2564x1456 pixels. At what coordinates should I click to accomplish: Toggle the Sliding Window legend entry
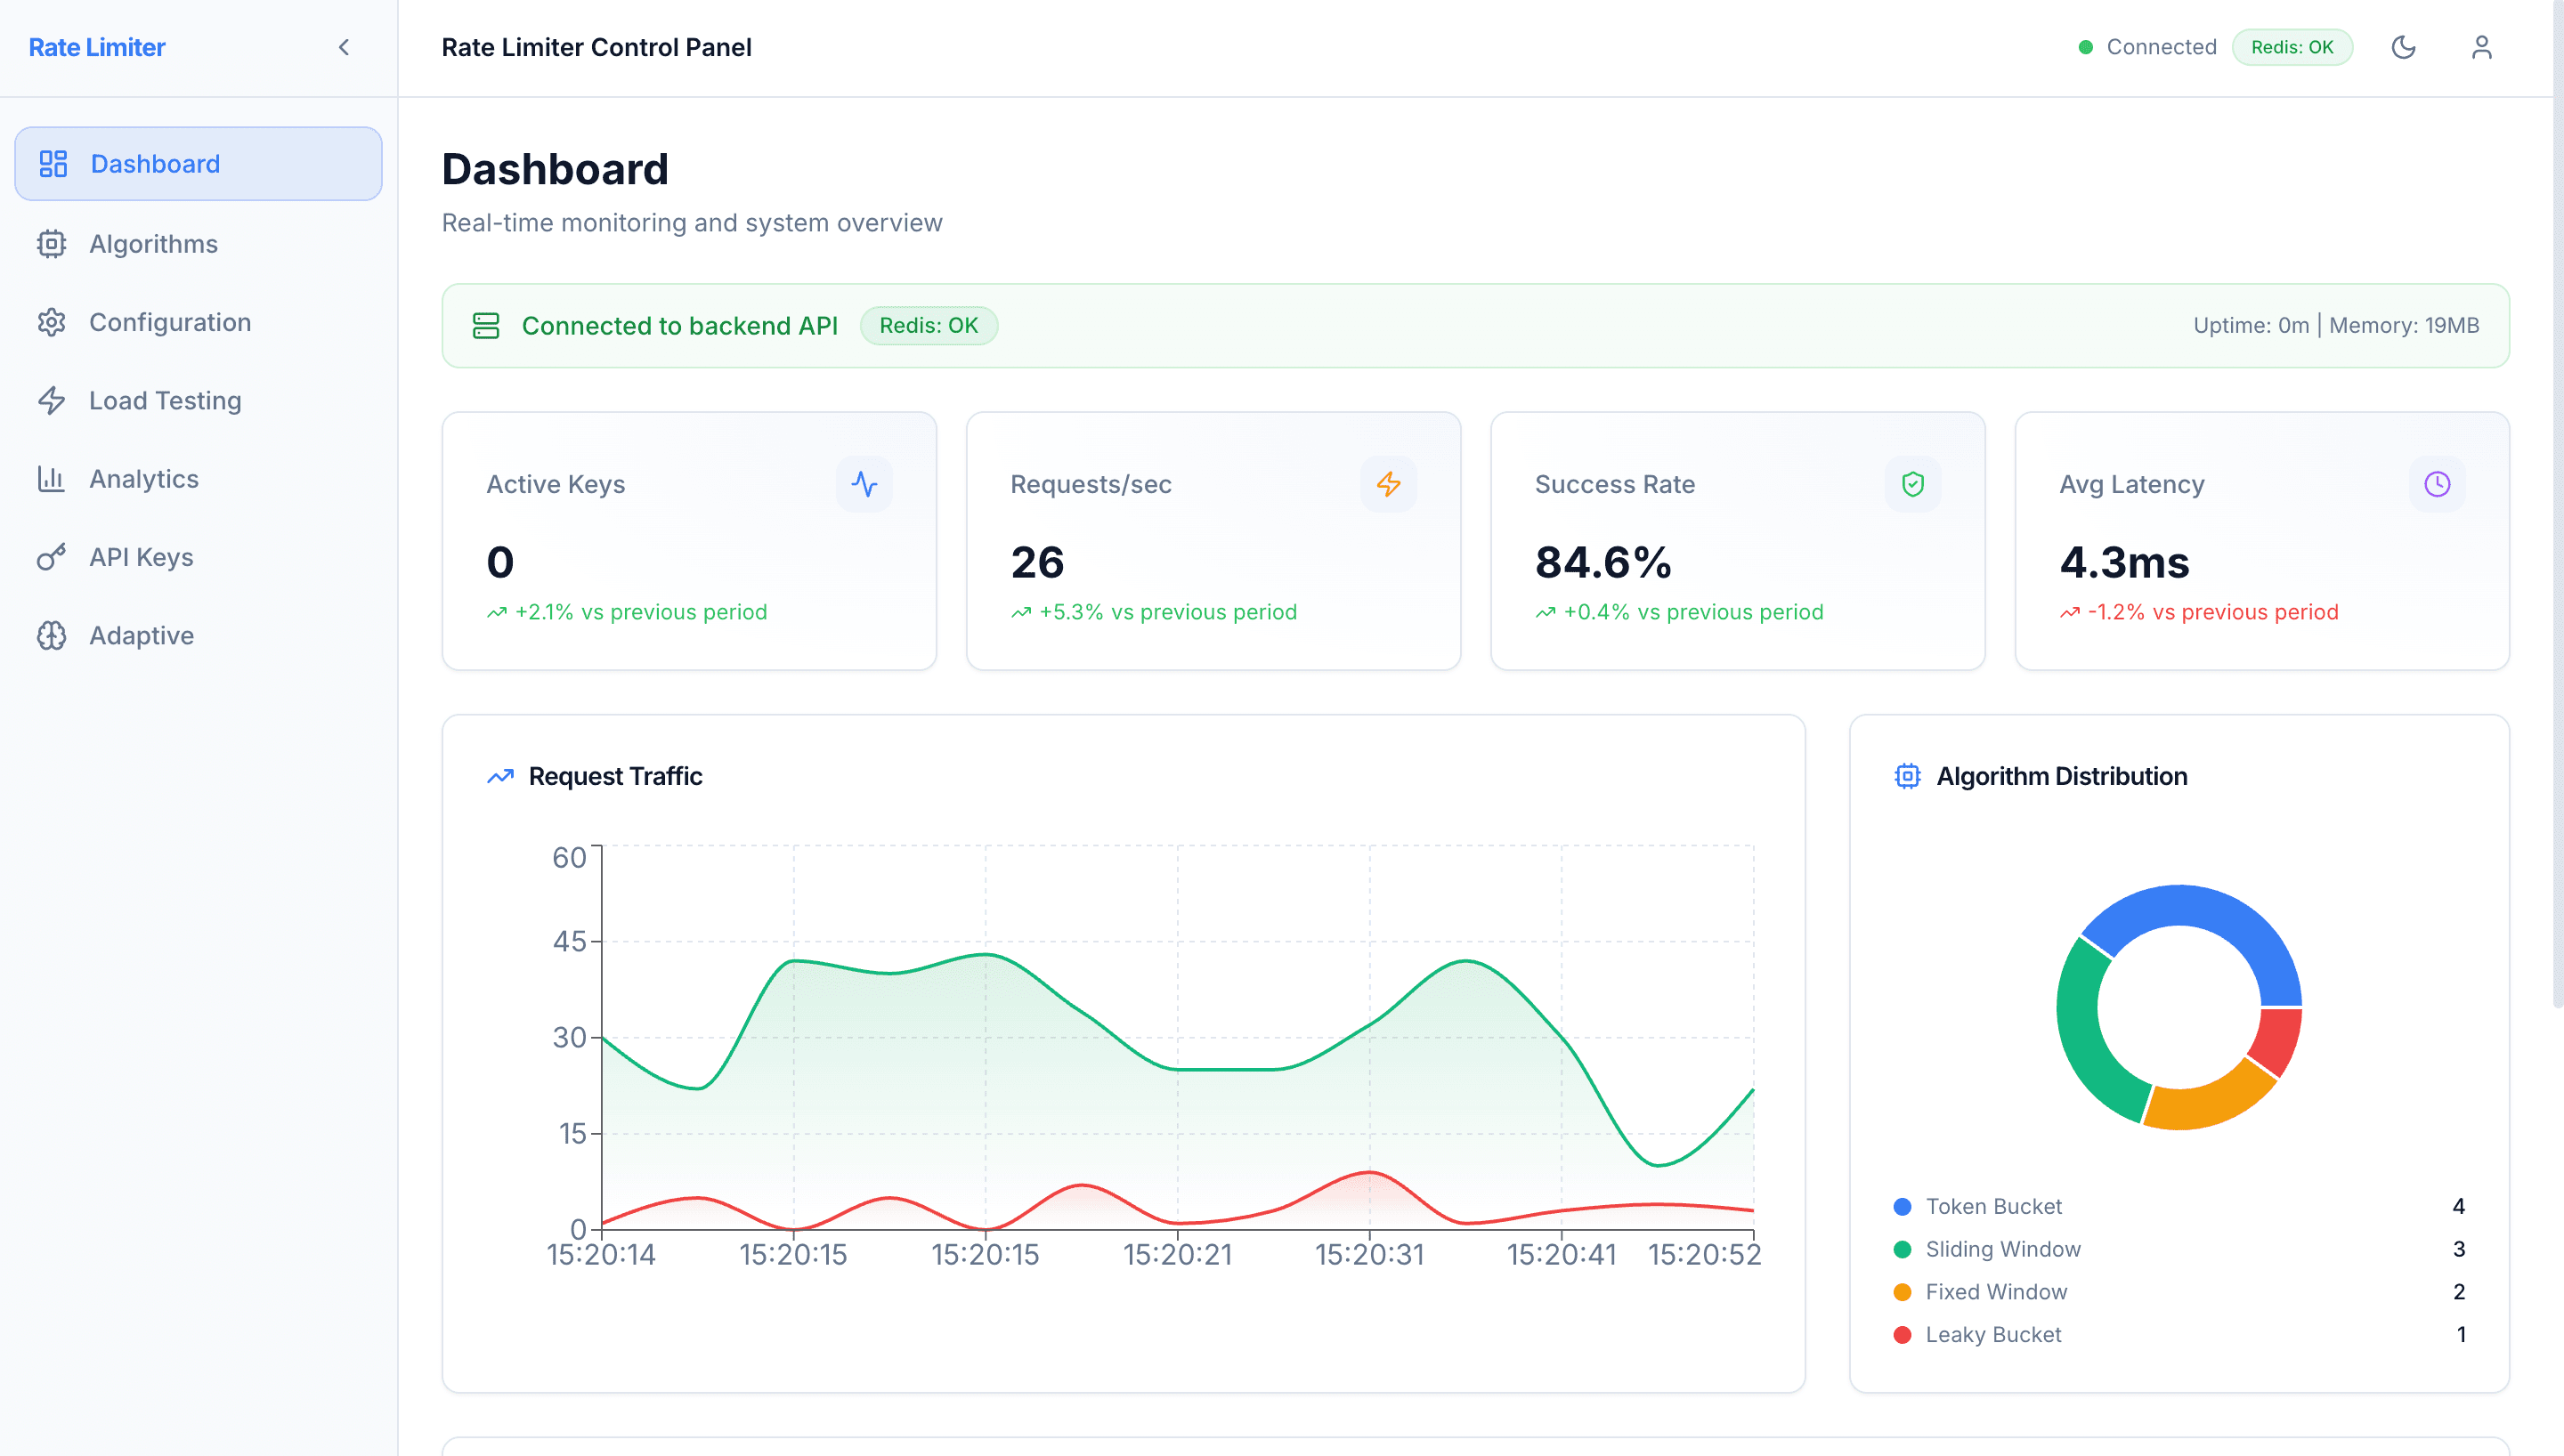pos(2002,1249)
